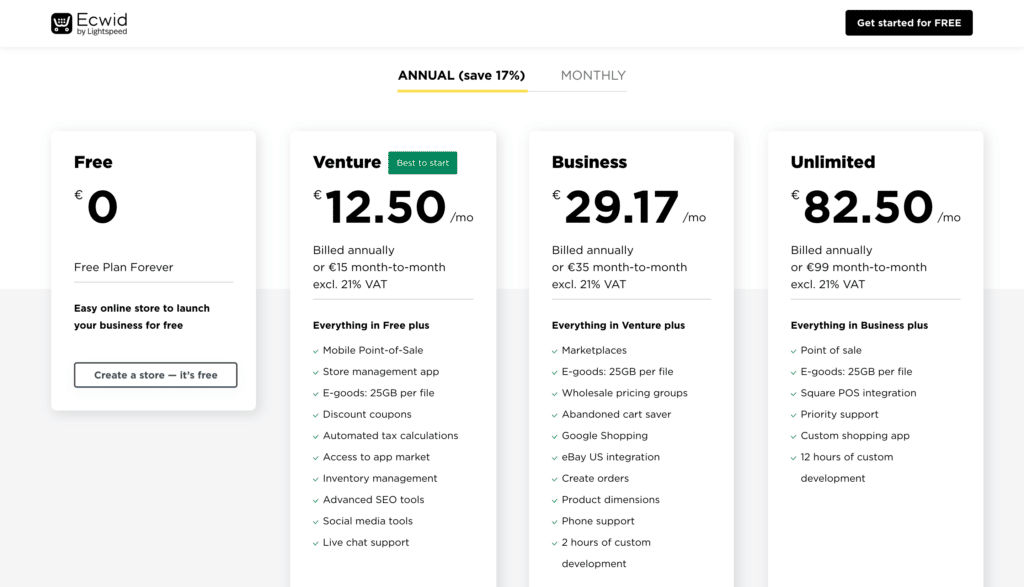The width and height of the screenshot is (1024, 587).
Task: Click 'eBay US integration' feature text
Action: [x=611, y=457]
